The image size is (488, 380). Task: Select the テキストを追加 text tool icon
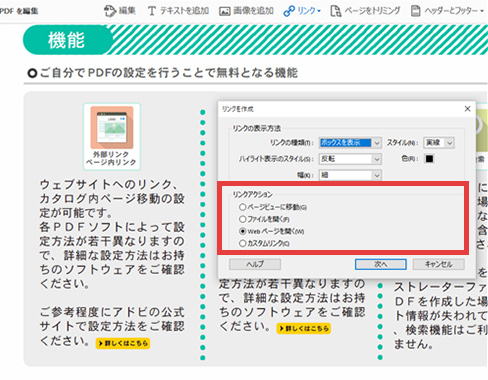pos(152,11)
